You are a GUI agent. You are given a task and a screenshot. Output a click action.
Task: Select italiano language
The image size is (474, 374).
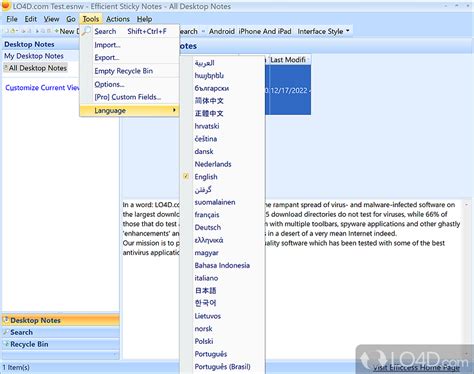point(222,278)
